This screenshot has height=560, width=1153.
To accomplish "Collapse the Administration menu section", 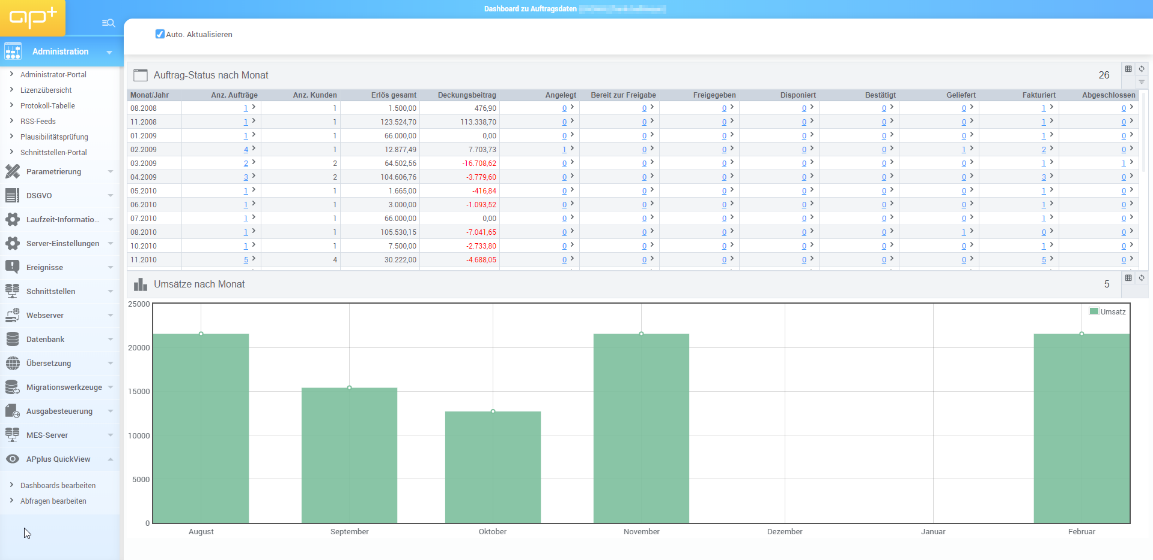I will click(x=109, y=52).
